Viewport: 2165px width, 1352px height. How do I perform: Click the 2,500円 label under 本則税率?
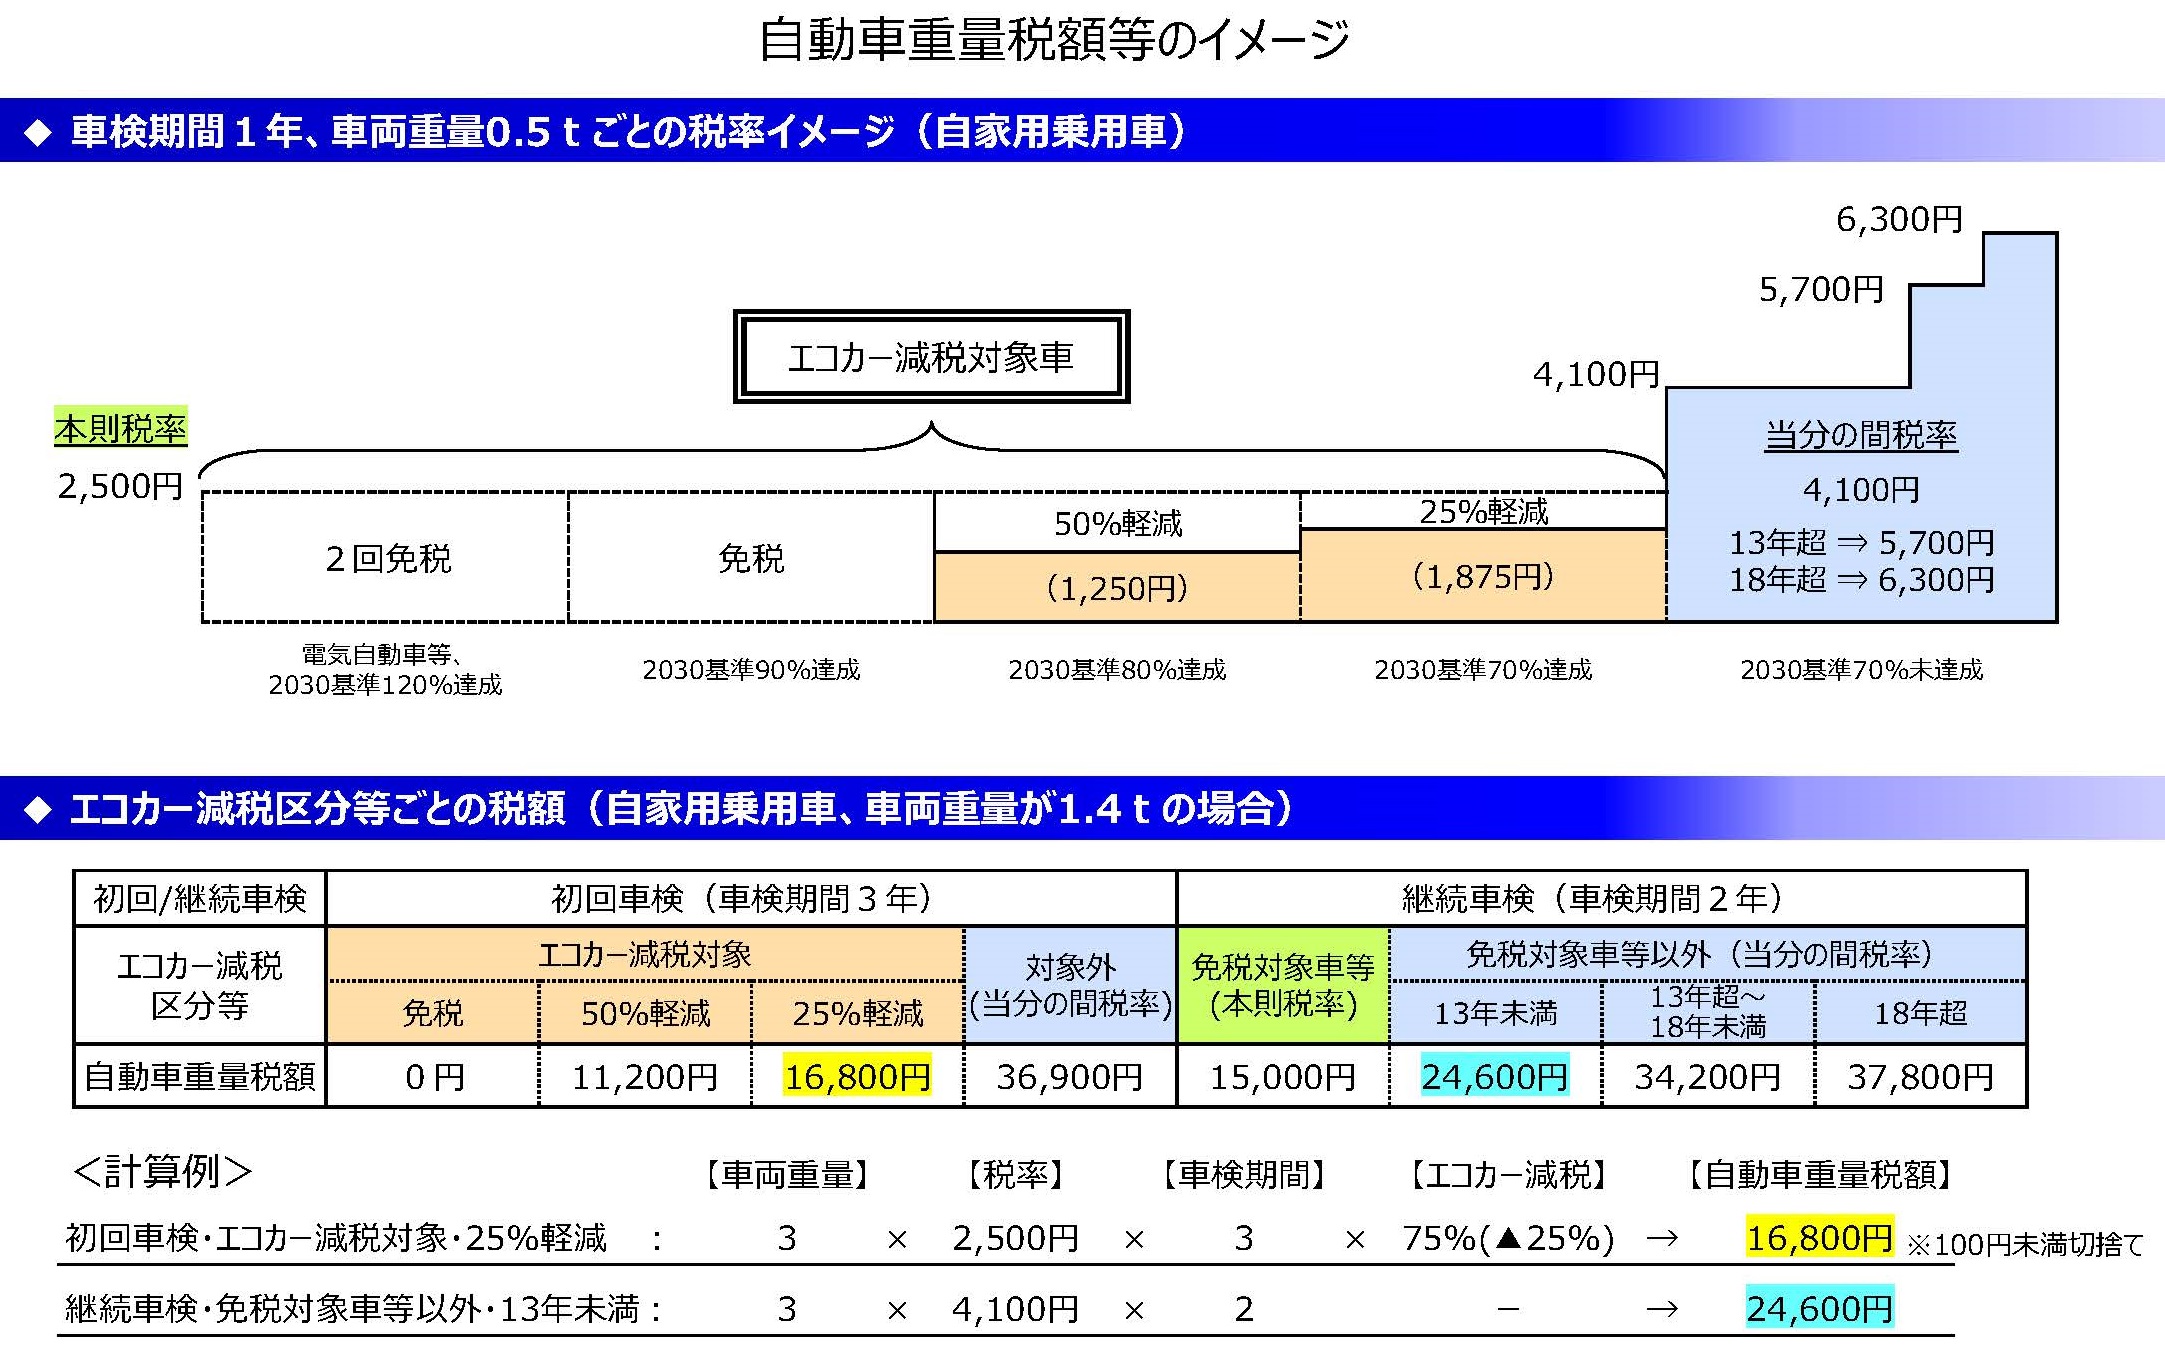(x=120, y=486)
